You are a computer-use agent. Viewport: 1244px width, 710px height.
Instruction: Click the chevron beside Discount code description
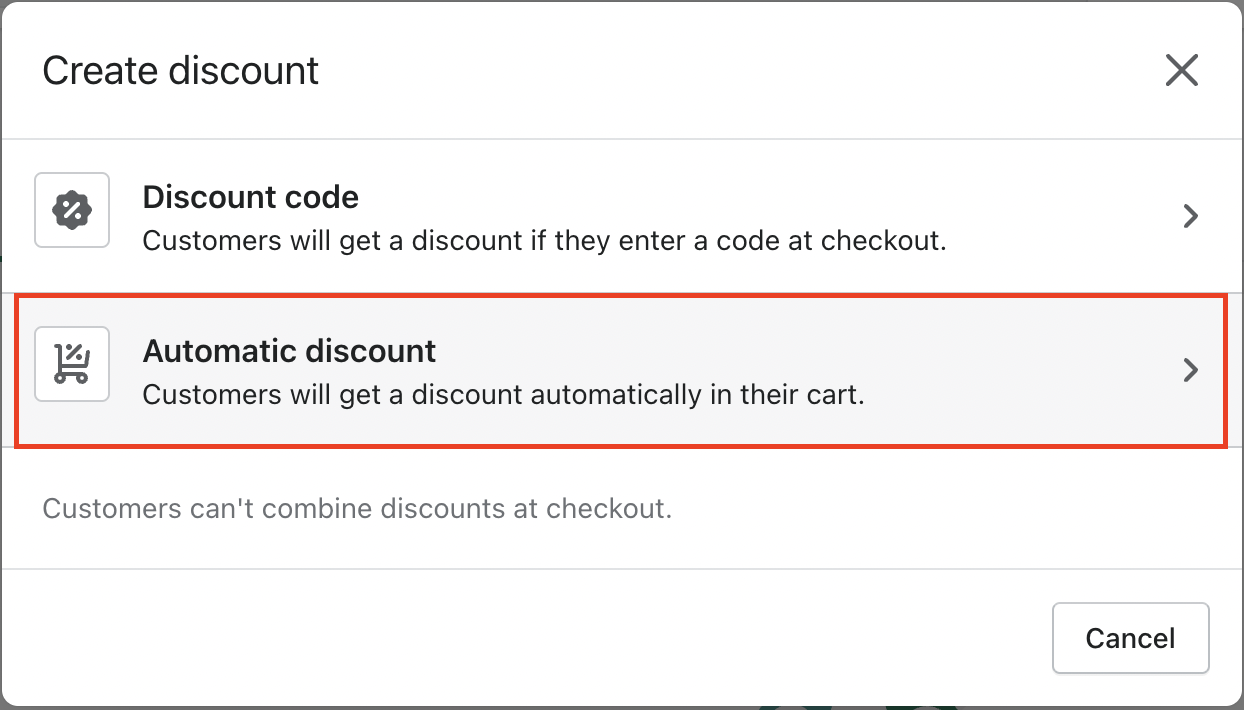1190,216
